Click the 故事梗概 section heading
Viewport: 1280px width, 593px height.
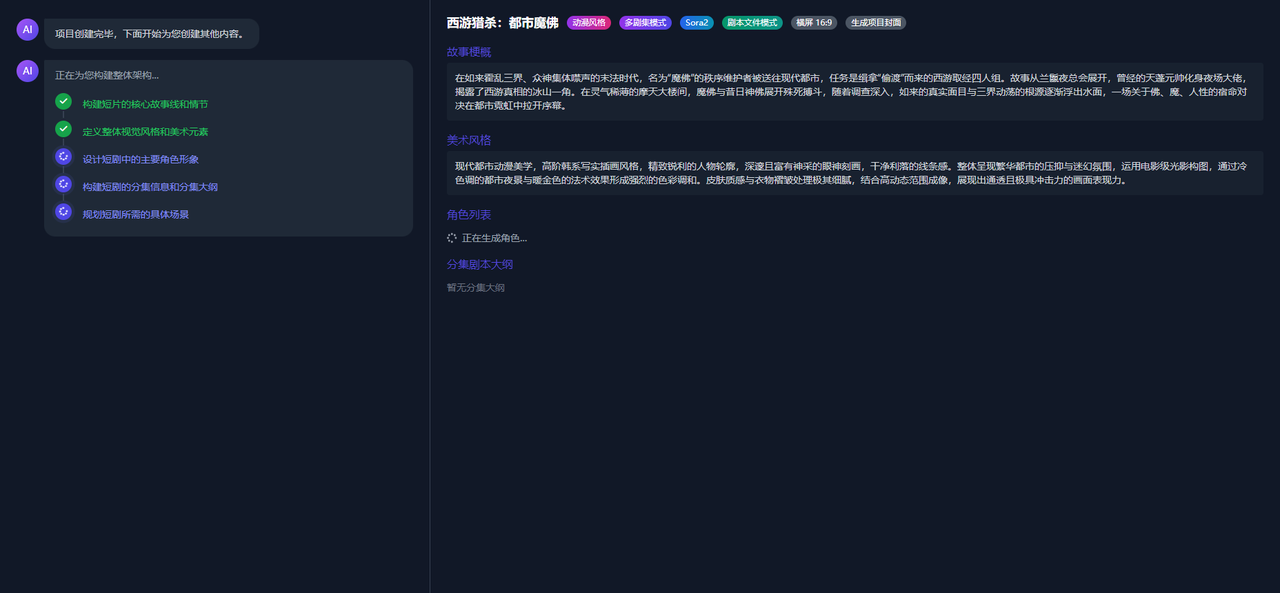[x=469, y=52]
